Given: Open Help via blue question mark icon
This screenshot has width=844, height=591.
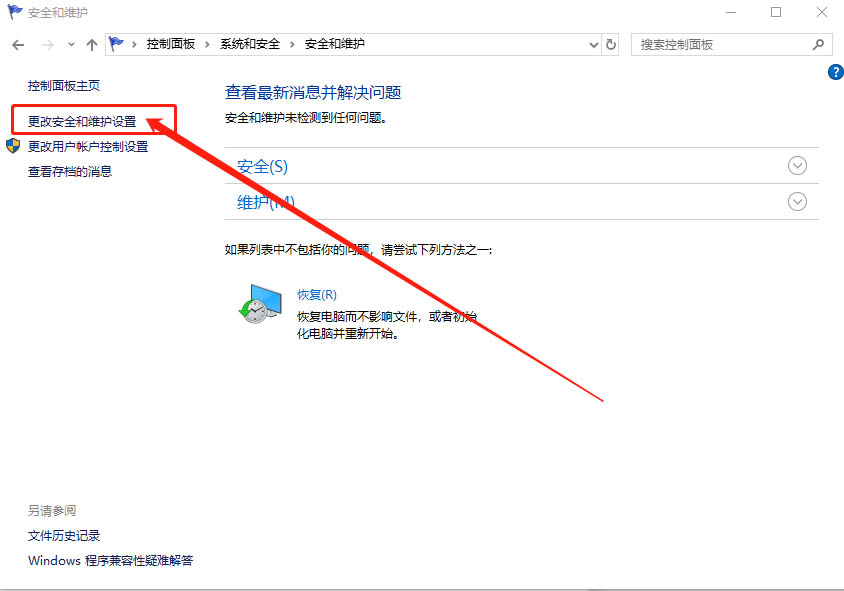Looking at the screenshot, I should [x=836, y=72].
